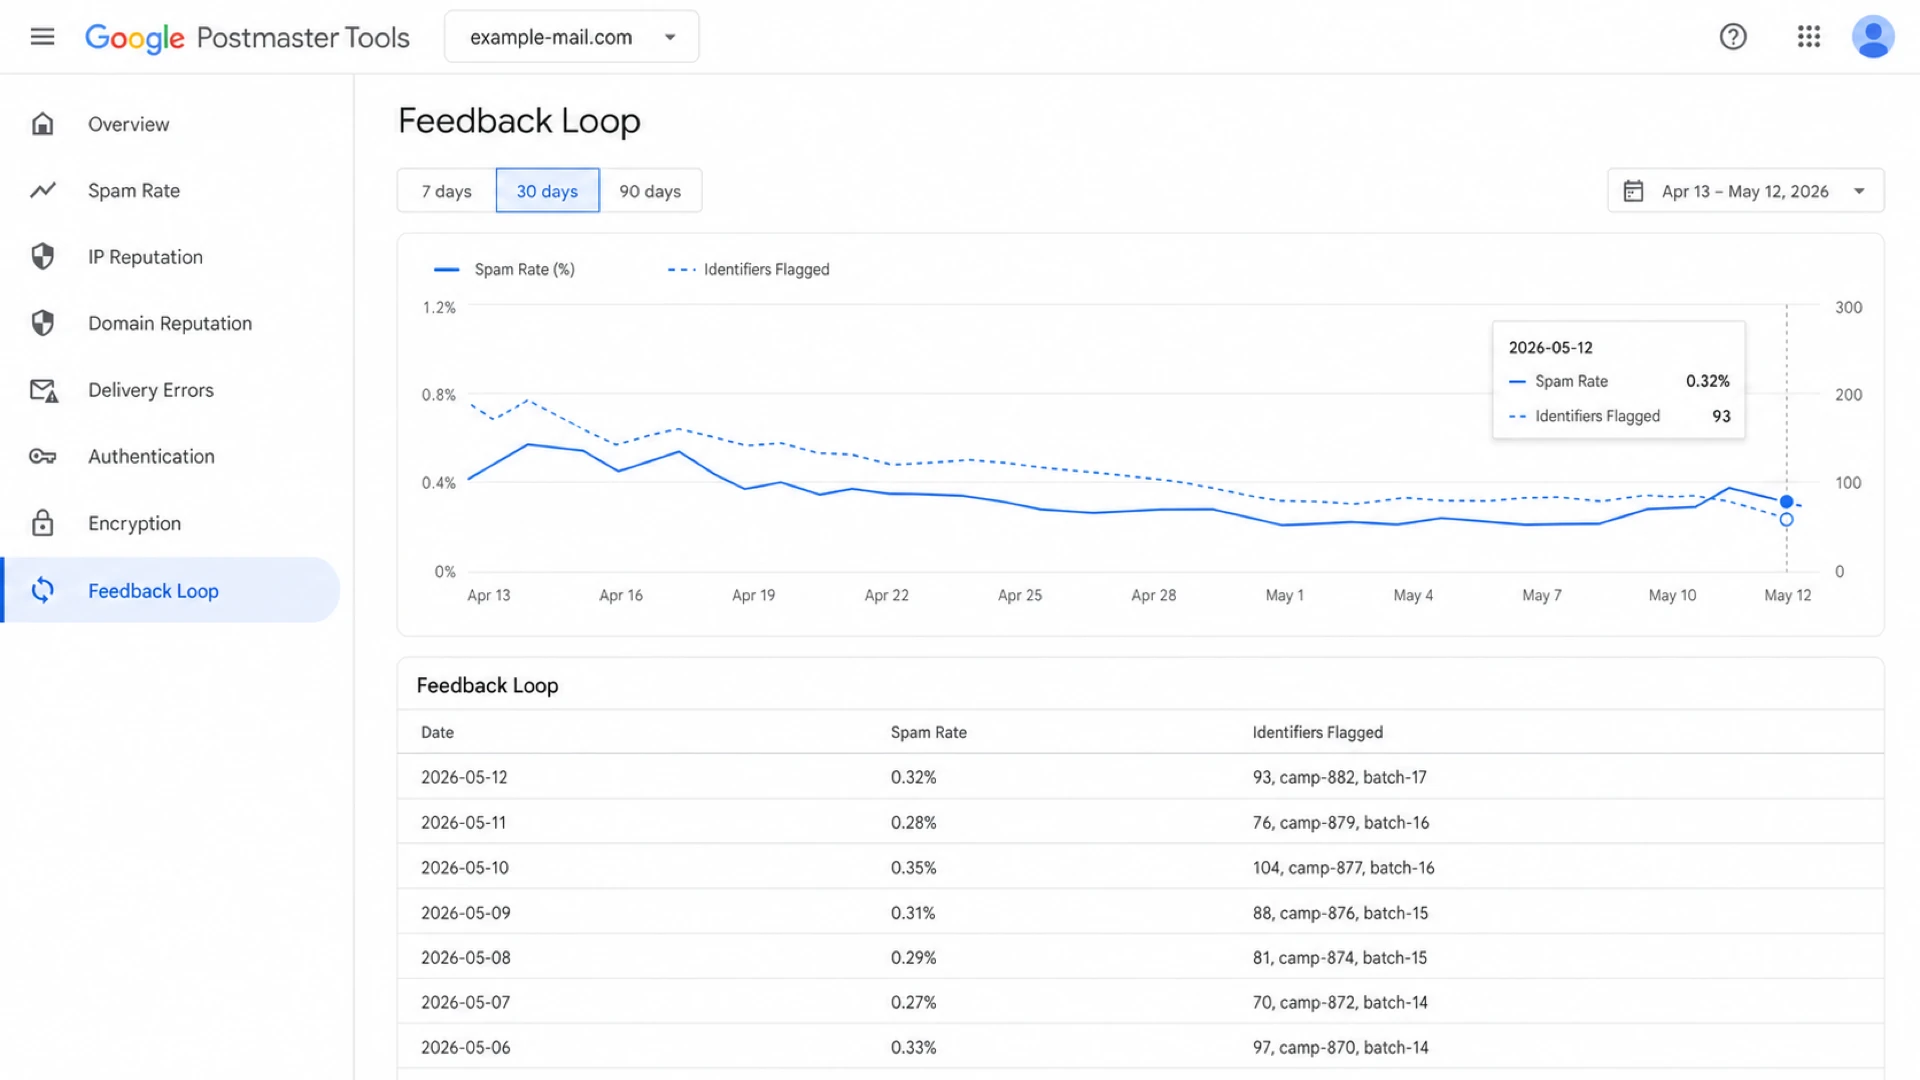
Task: Click the date range dropdown arrow
Action: (x=1859, y=191)
